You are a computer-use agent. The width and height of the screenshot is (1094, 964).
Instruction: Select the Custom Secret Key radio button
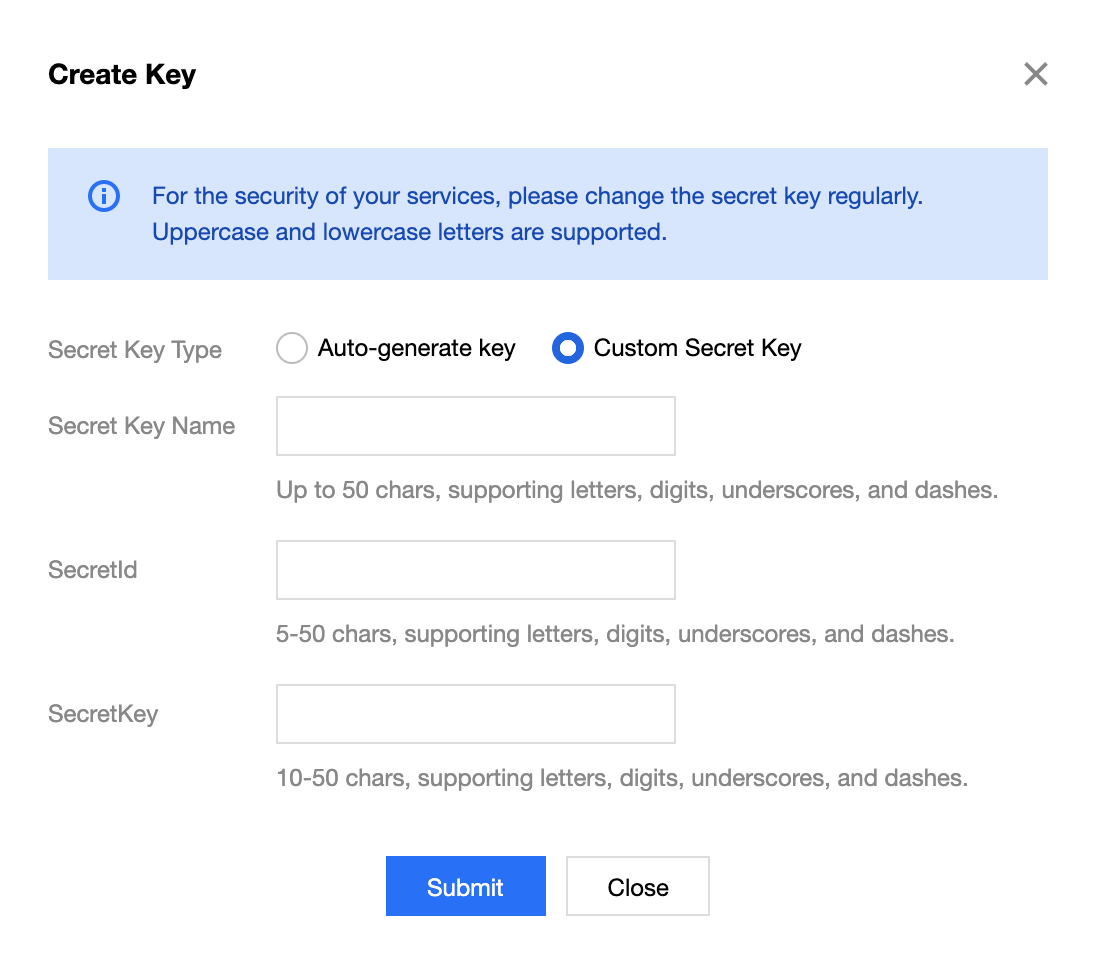(568, 348)
